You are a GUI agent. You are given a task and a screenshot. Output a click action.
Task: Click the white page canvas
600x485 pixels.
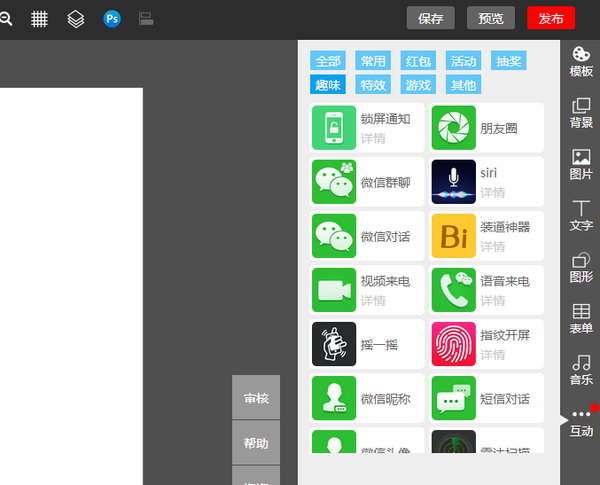pos(71,286)
